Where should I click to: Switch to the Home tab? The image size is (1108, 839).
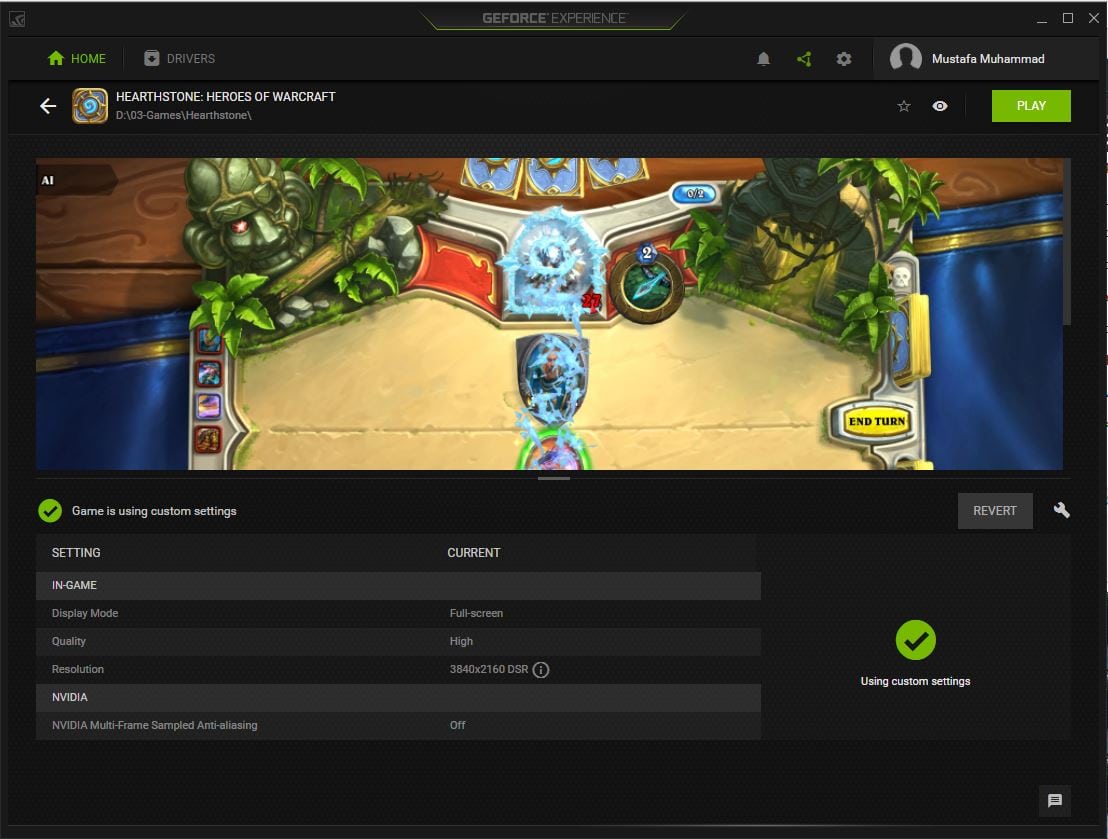tap(76, 59)
